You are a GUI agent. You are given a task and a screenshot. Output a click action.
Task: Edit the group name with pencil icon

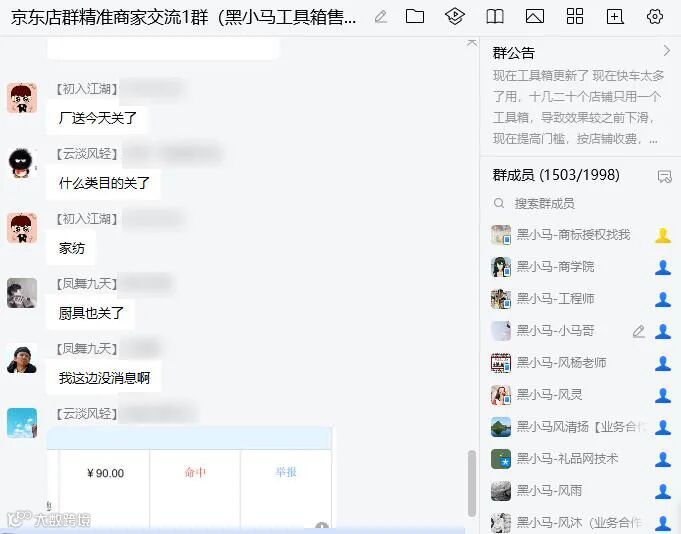[x=381, y=17]
